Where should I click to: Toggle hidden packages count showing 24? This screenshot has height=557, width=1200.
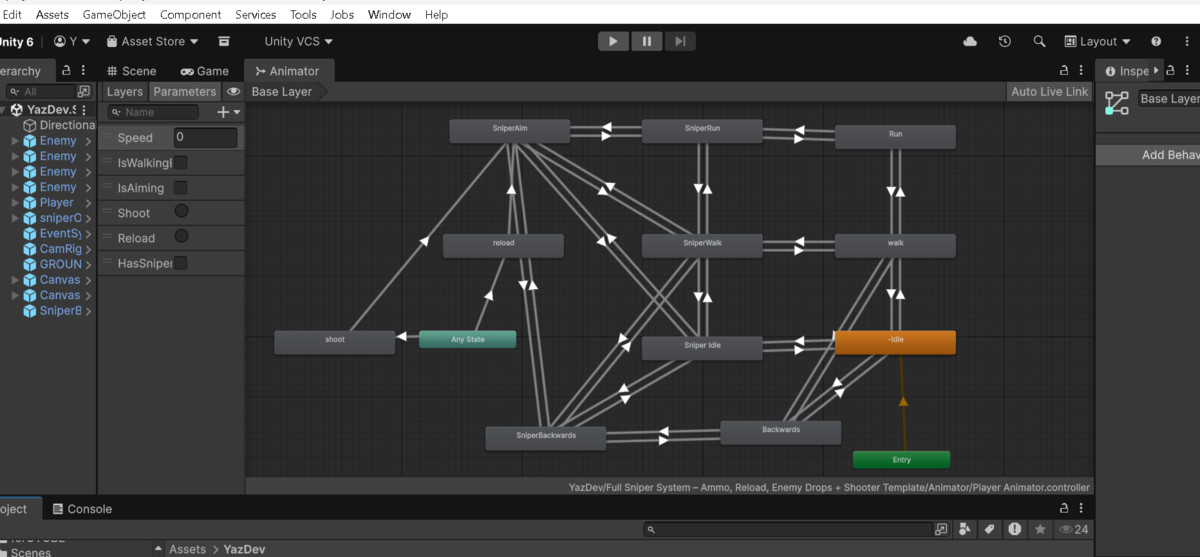click(x=1073, y=529)
